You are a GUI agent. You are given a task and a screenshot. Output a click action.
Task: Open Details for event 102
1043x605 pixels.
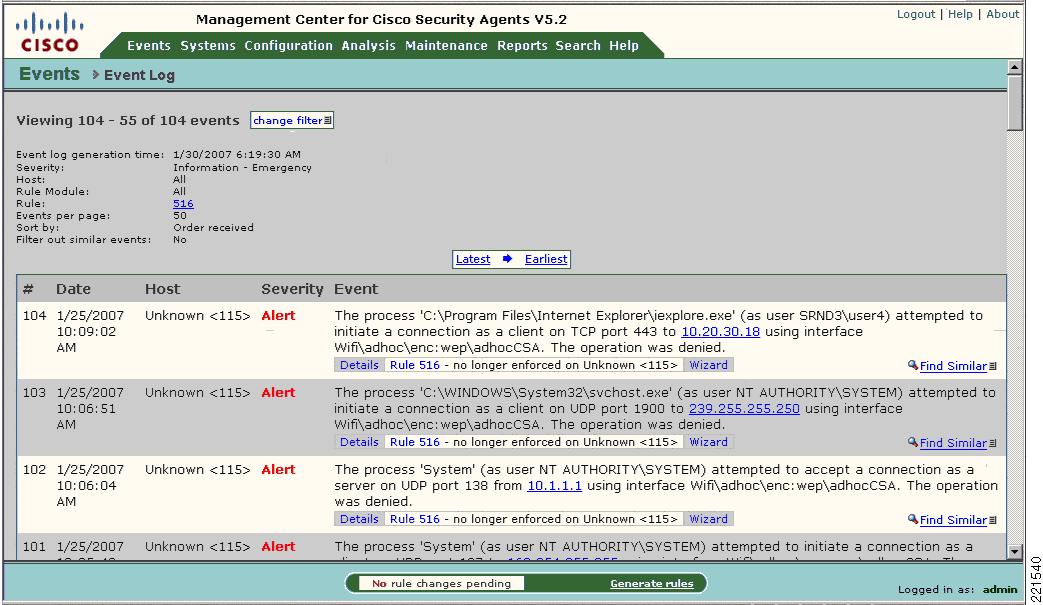[359, 519]
